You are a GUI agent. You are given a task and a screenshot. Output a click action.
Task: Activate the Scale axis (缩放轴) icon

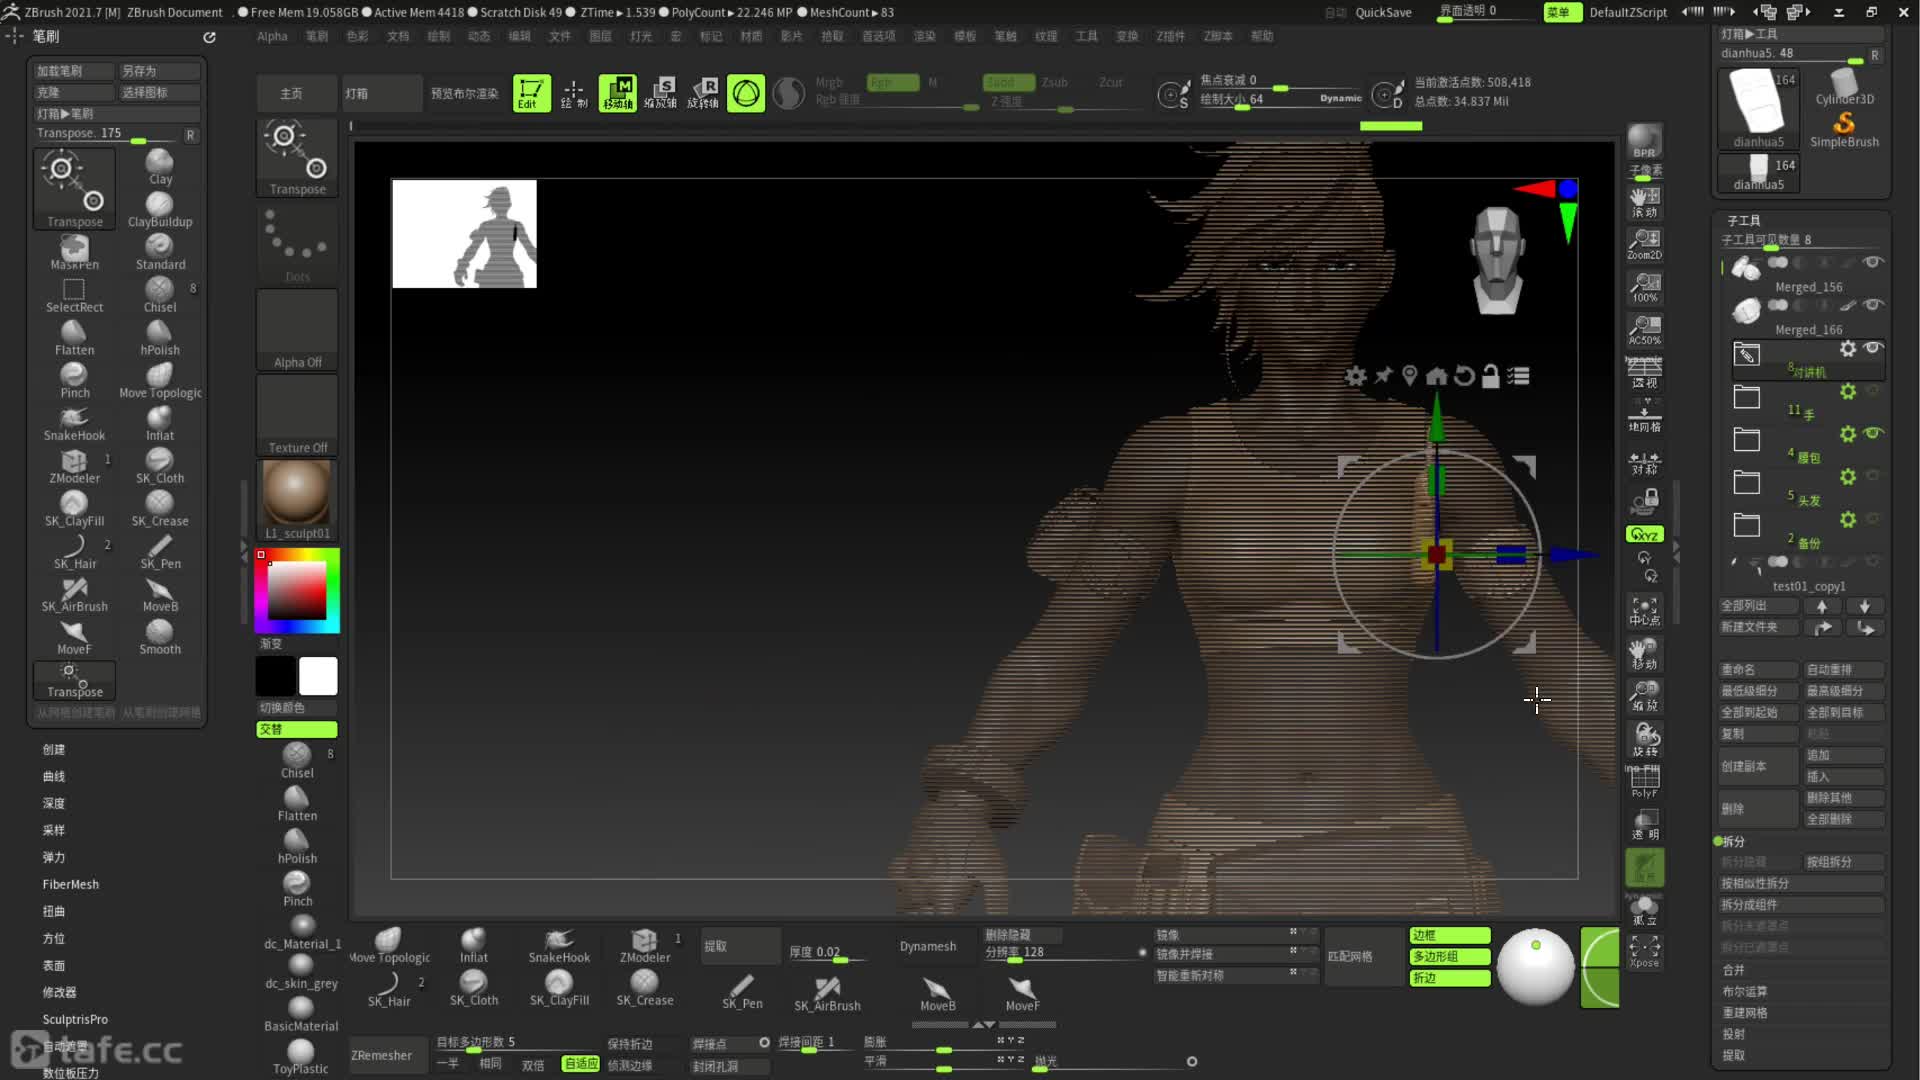(x=660, y=93)
